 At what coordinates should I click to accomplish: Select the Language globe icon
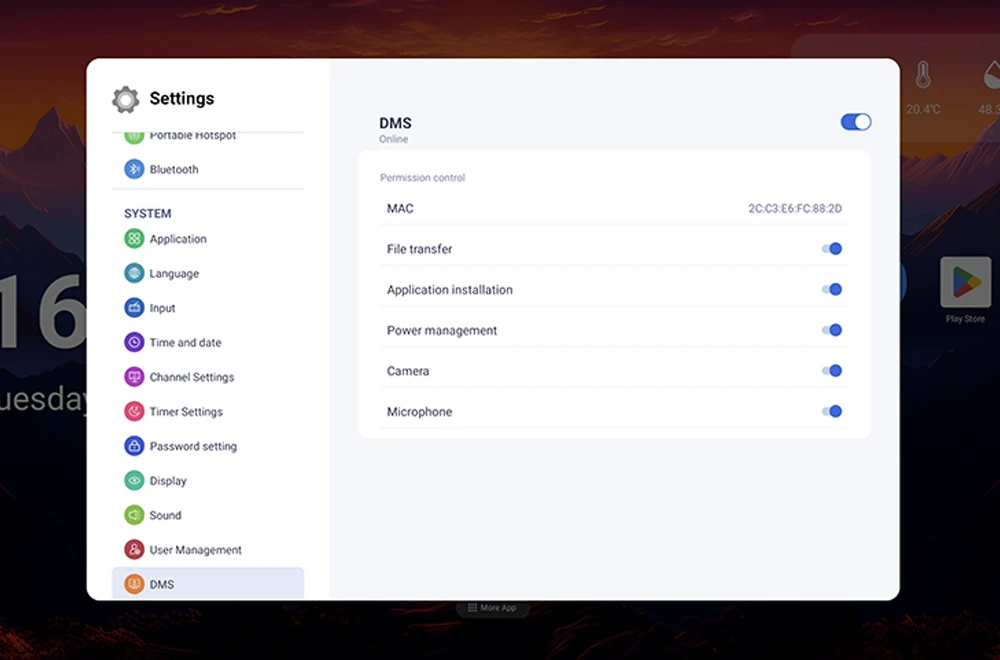134,273
